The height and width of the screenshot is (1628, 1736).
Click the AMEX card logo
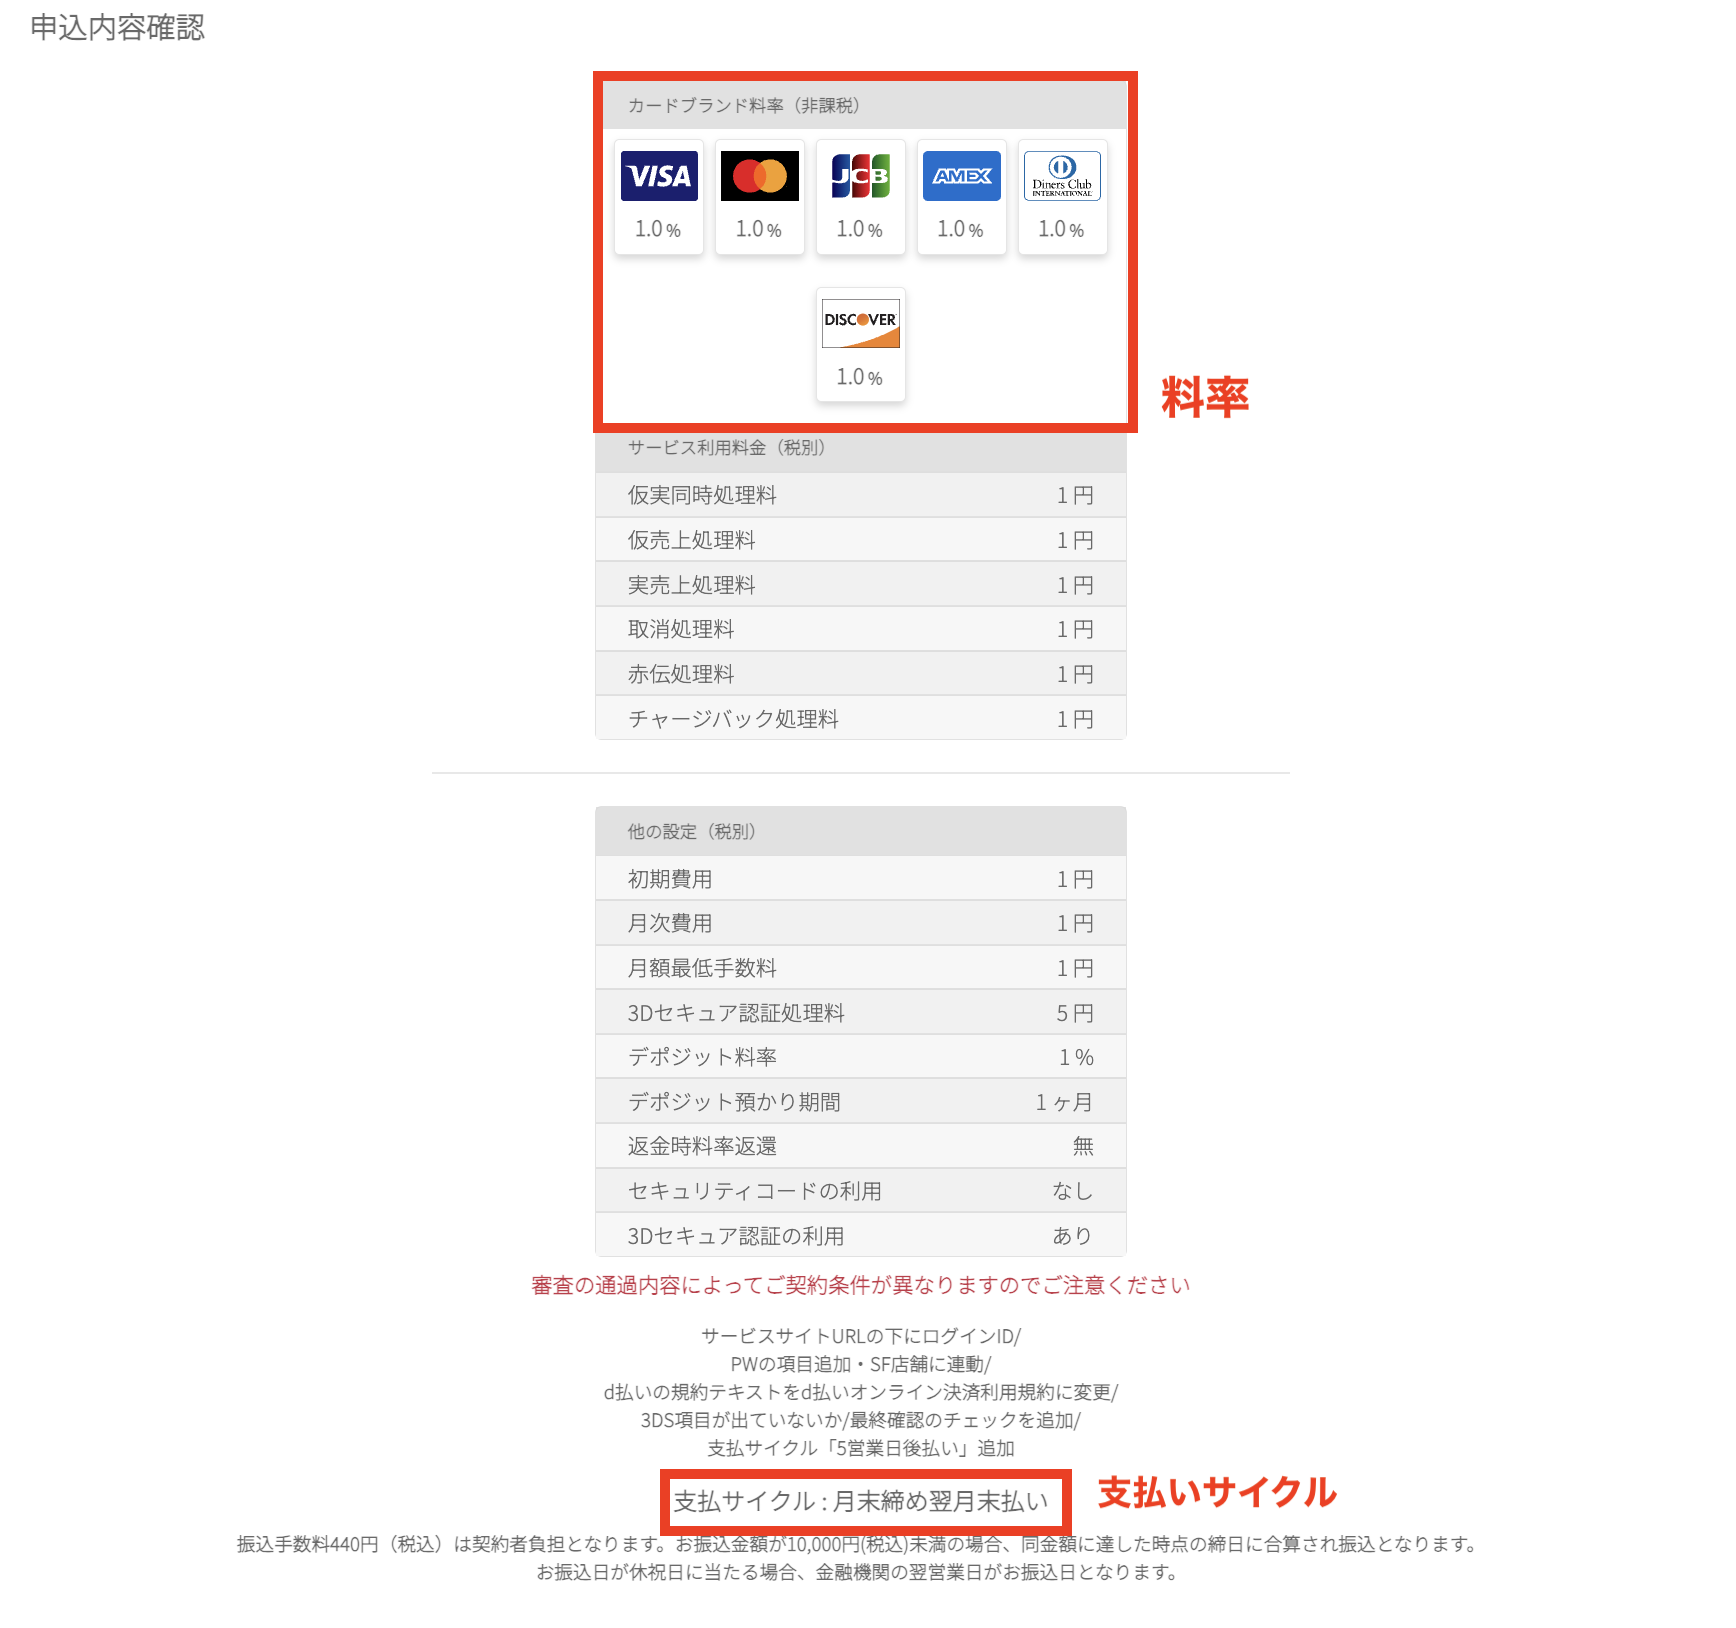(x=961, y=176)
